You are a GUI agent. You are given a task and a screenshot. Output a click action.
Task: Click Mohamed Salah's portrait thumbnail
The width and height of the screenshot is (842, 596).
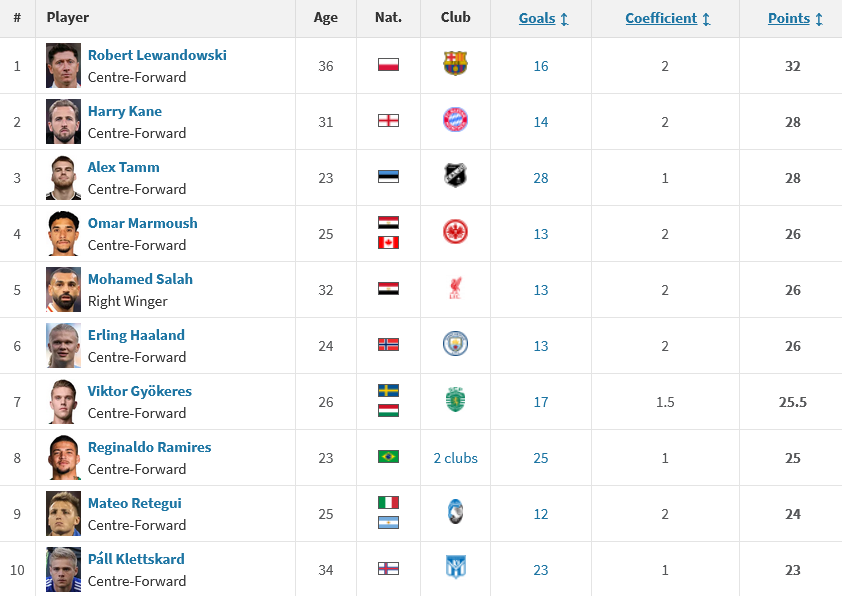pos(63,289)
